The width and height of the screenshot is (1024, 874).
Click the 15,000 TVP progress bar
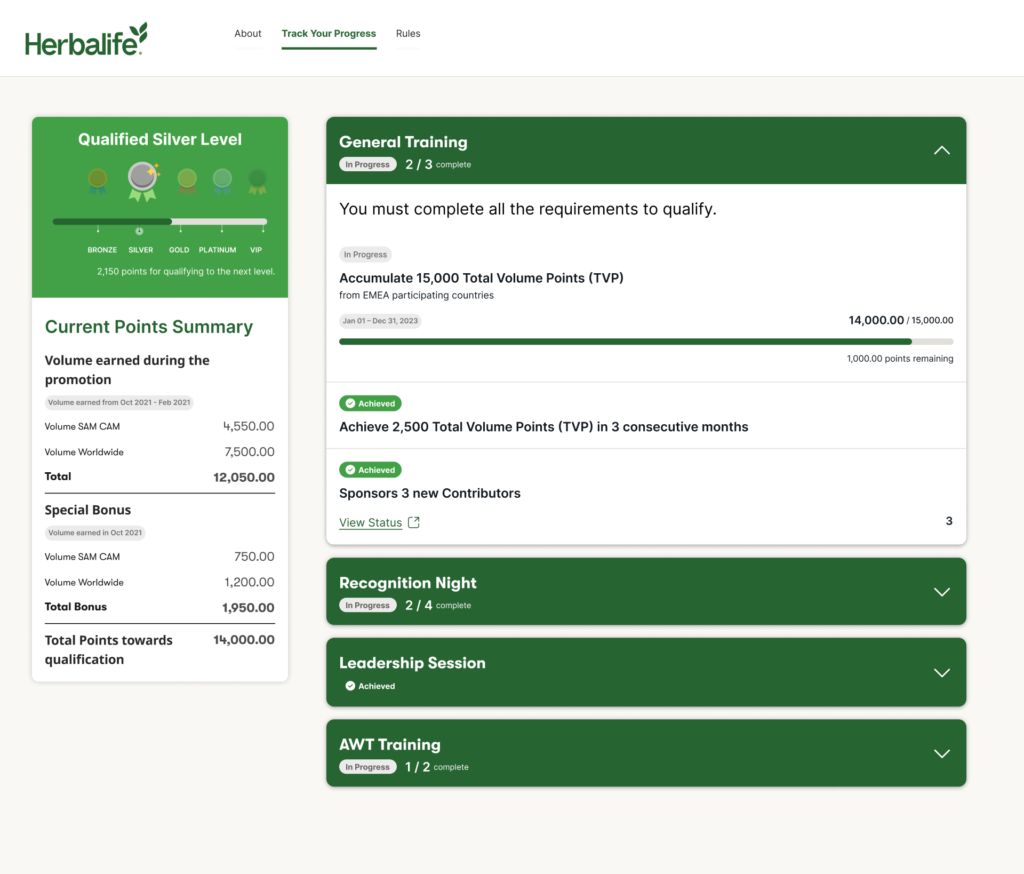(646, 342)
